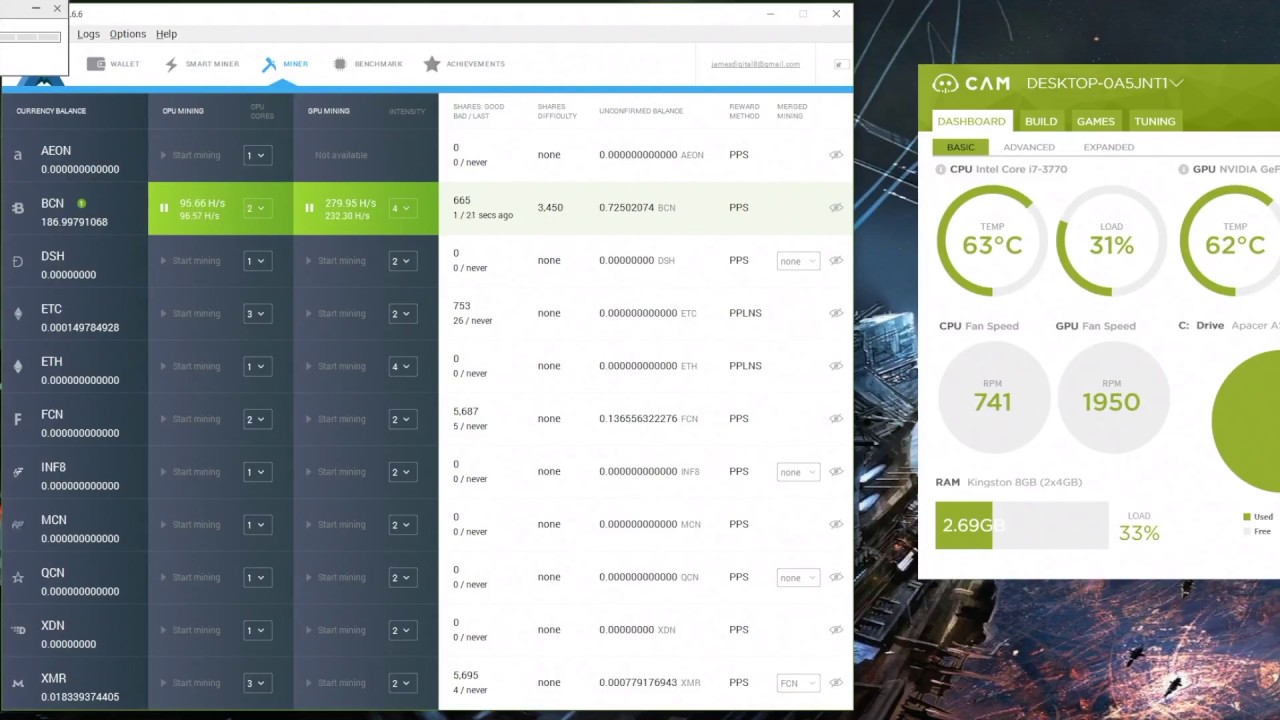Image resolution: width=1280 pixels, height=720 pixels.
Task: Select the Advanced view in CAM
Action: [1029, 147]
